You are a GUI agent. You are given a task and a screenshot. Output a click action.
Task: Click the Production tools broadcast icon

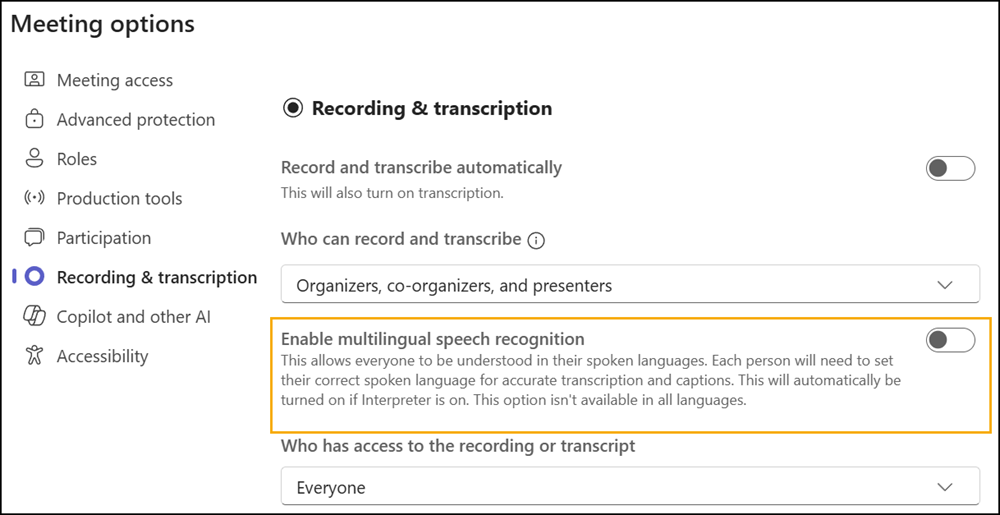(35, 198)
